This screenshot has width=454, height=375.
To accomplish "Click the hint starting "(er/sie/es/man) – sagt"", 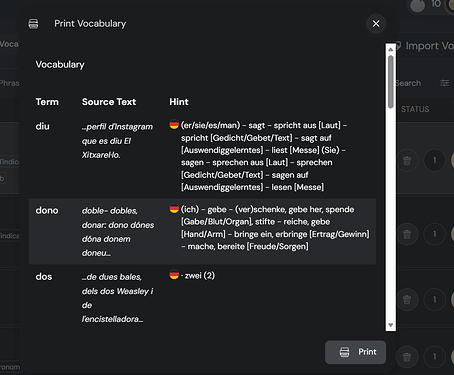I will (264, 156).
